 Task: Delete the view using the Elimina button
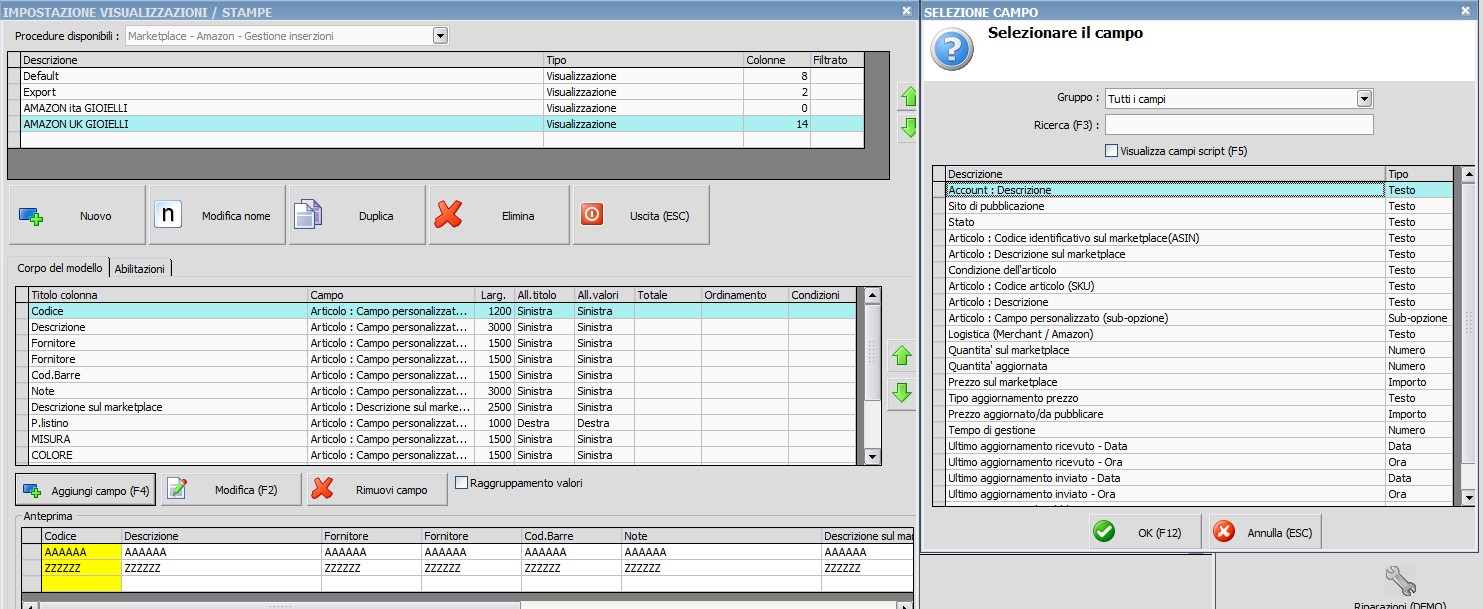tap(498, 215)
